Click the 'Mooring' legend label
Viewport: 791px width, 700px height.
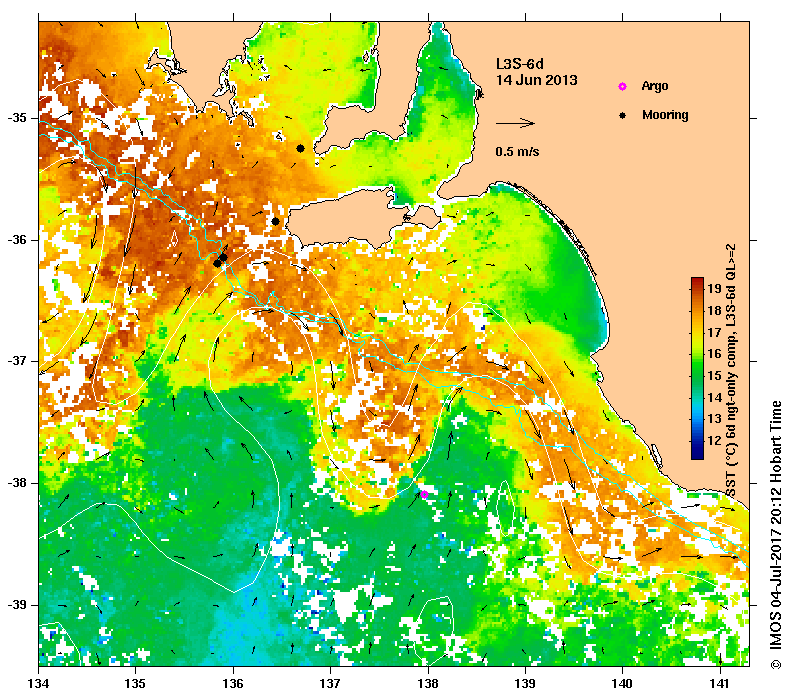tap(665, 115)
